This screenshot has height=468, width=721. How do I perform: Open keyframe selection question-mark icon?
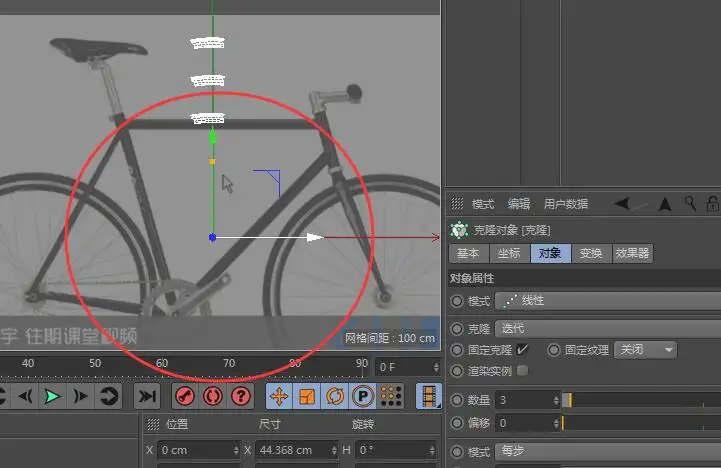(x=240, y=396)
